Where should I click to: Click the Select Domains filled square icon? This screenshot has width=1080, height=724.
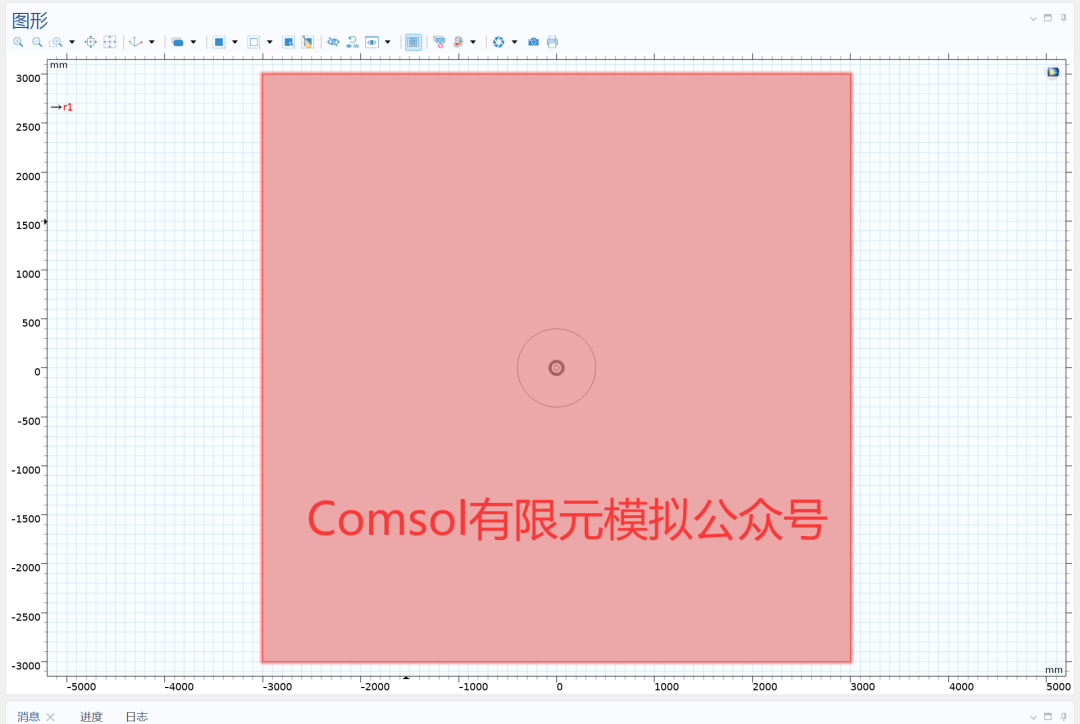coord(218,42)
